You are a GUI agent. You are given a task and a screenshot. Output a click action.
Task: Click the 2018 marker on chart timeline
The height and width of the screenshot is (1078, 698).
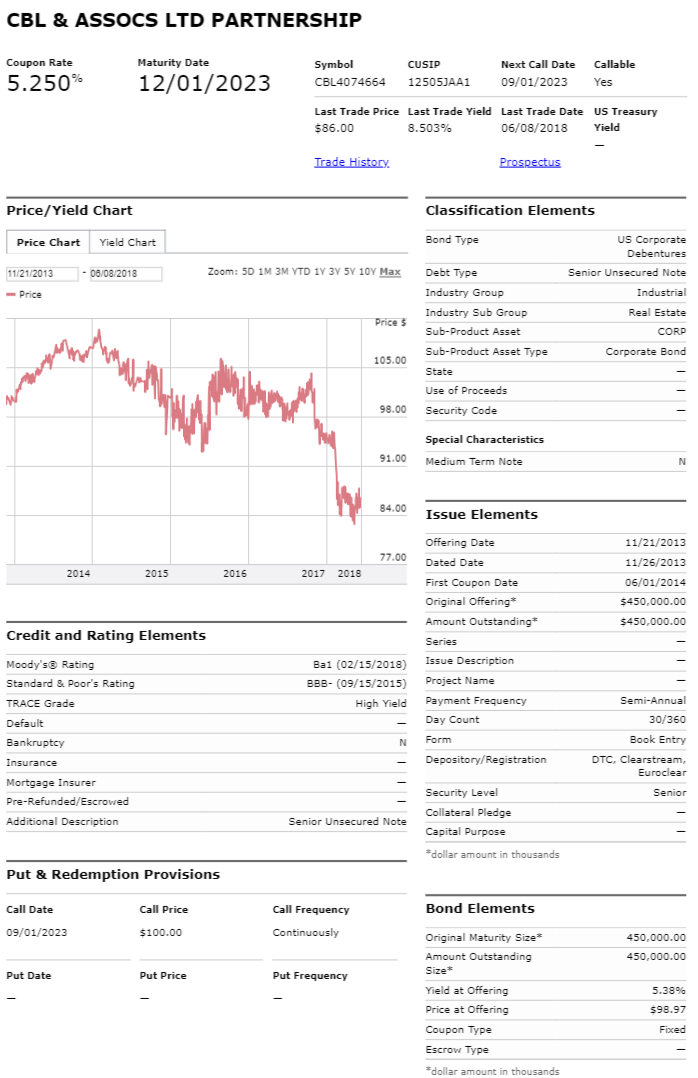click(x=349, y=573)
